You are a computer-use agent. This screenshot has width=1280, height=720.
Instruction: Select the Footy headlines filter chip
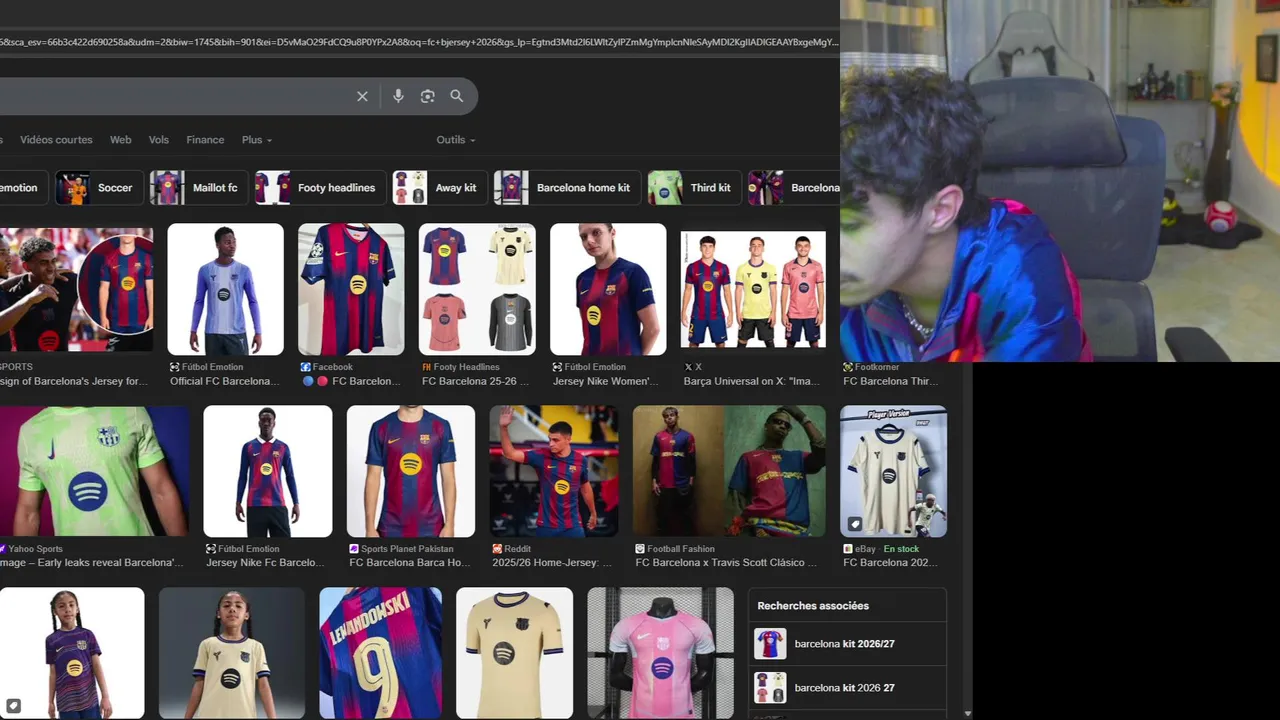pyautogui.click(x=319, y=188)
